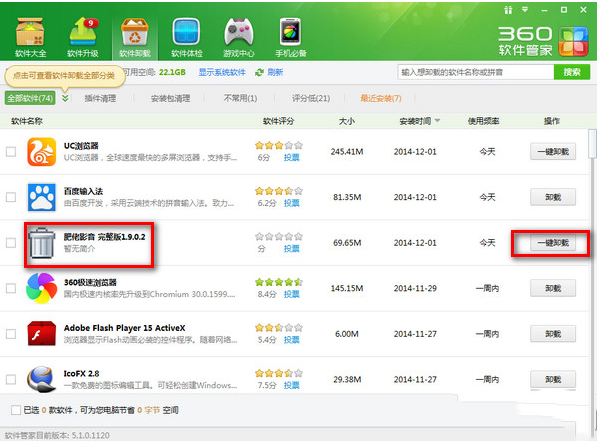The height and width of the screenshot is (441, 597).
Task: Tick the 已选 select-all checkbox at bottom
Action: [x=16, y=410]
